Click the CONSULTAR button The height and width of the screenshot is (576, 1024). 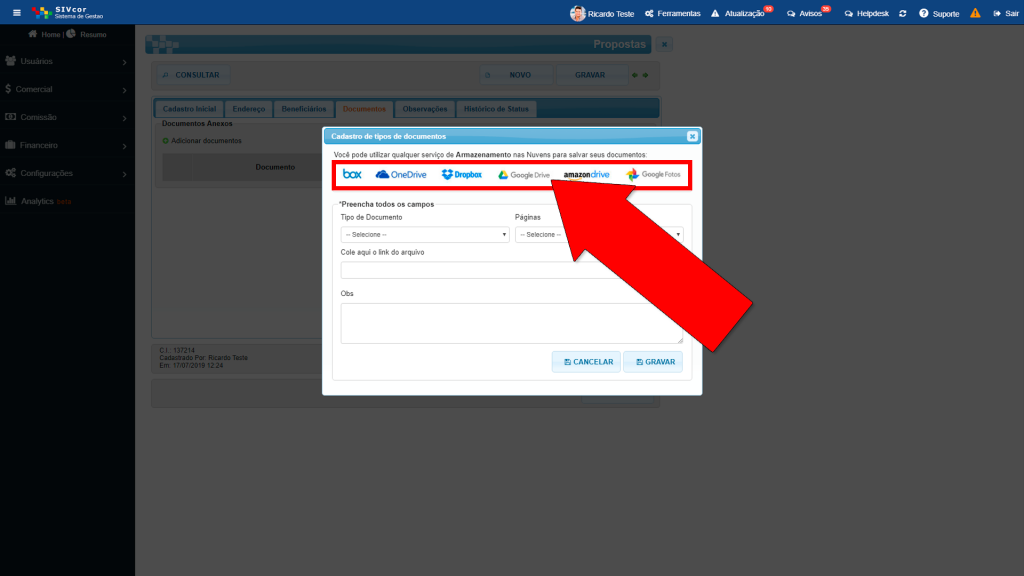(x=193, y=75)
